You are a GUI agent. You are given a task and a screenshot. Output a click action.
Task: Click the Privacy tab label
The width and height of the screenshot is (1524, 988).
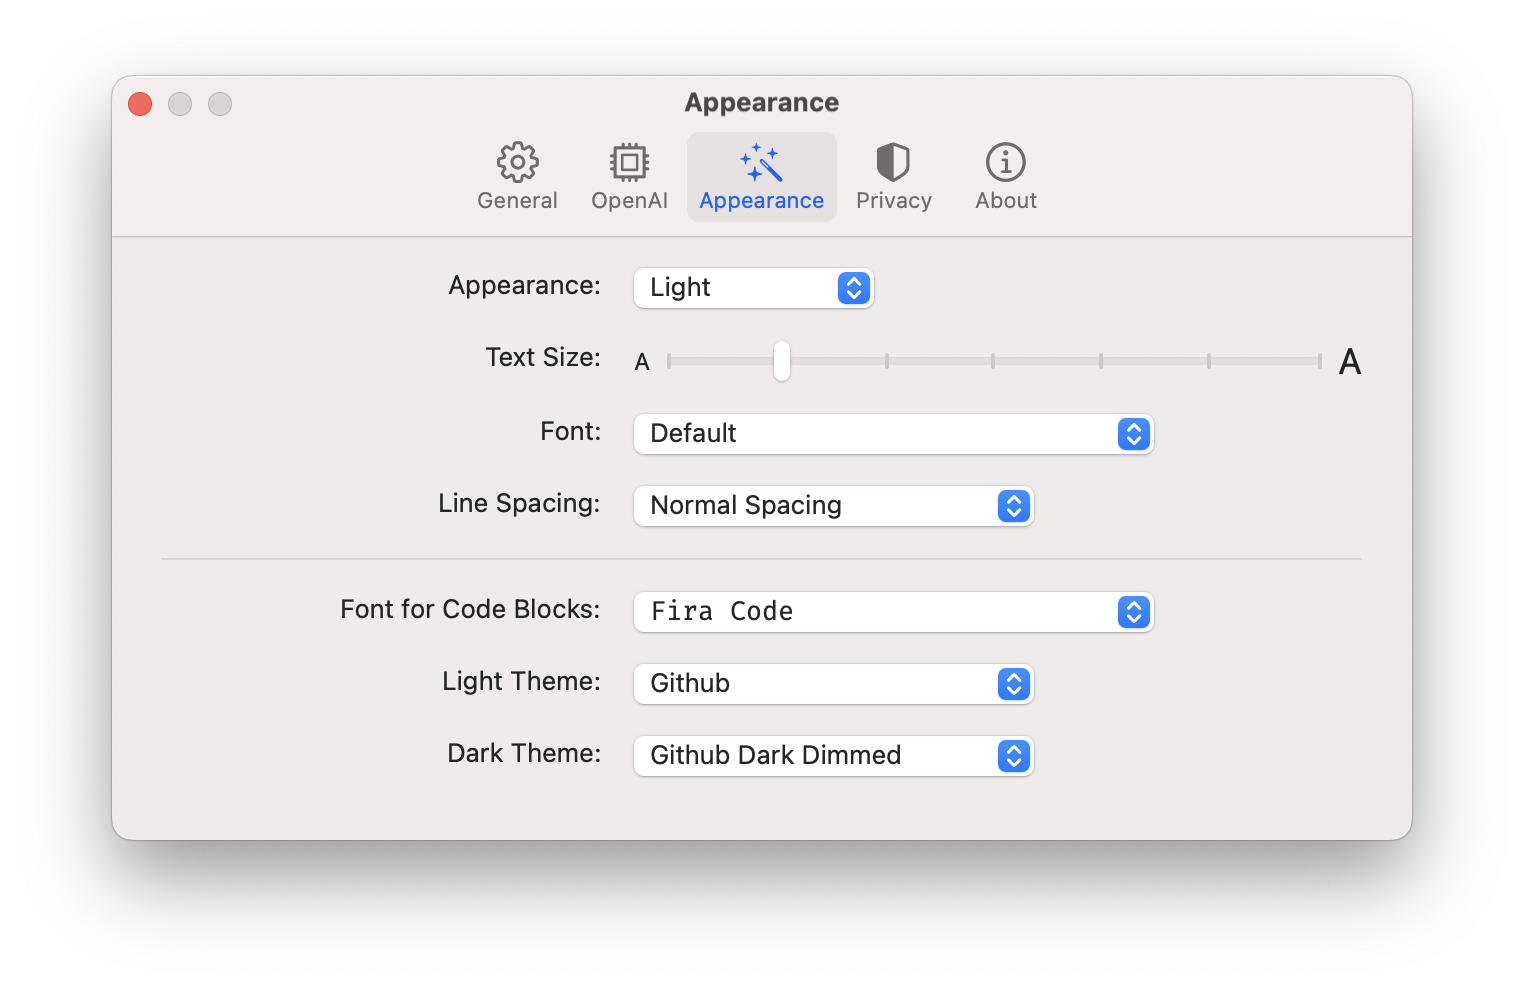pyautogui.click(x=893, y=201)
